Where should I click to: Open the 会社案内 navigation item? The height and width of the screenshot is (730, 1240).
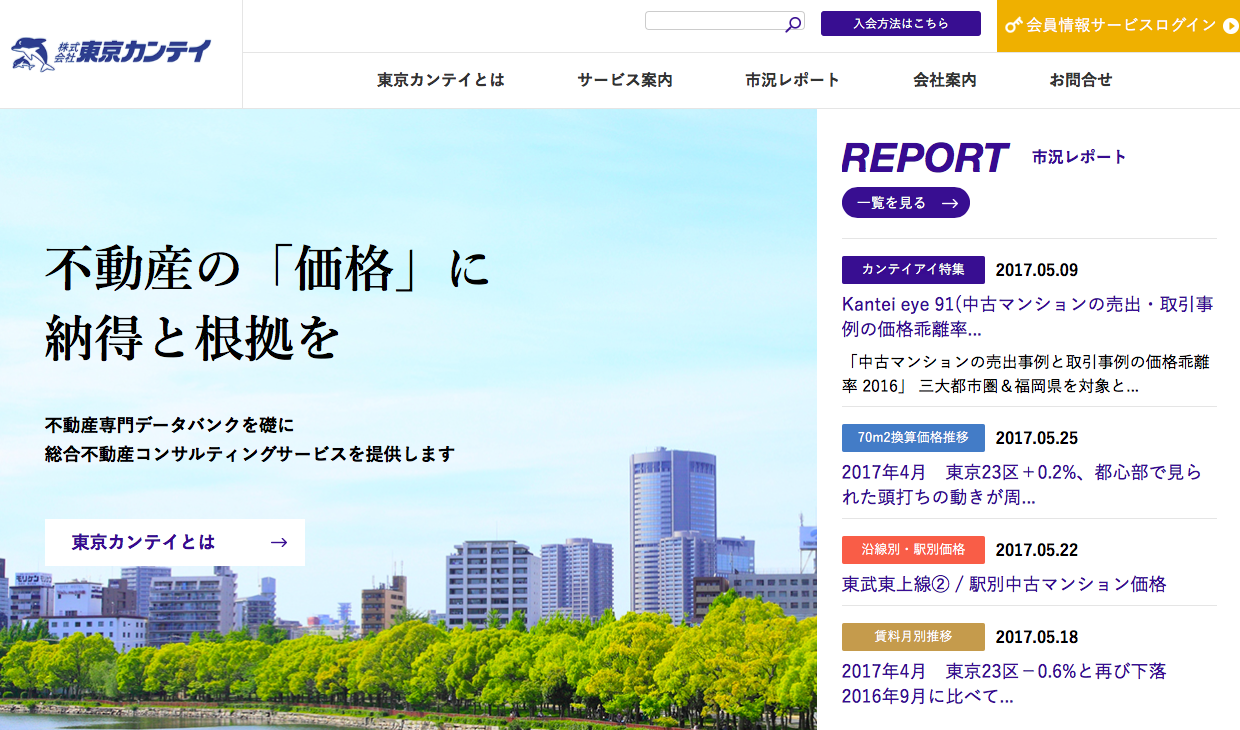[x=945, y=80]
